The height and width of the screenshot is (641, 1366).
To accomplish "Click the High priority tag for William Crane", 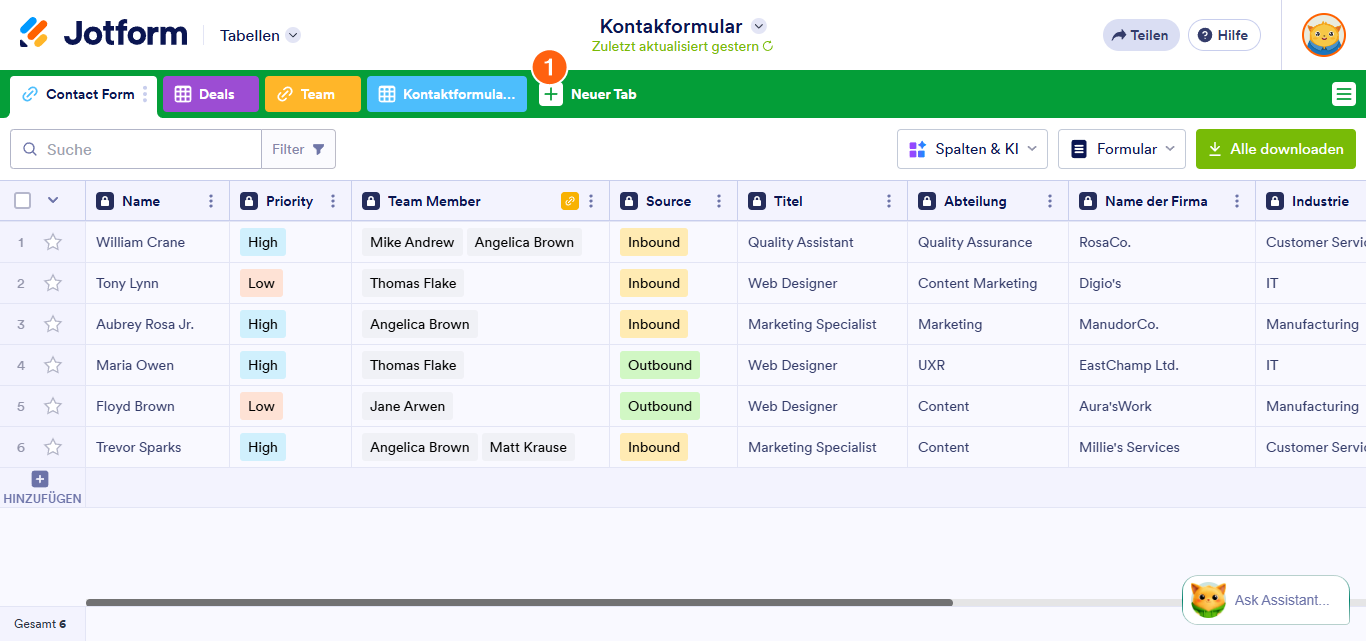I will (263, 242).
